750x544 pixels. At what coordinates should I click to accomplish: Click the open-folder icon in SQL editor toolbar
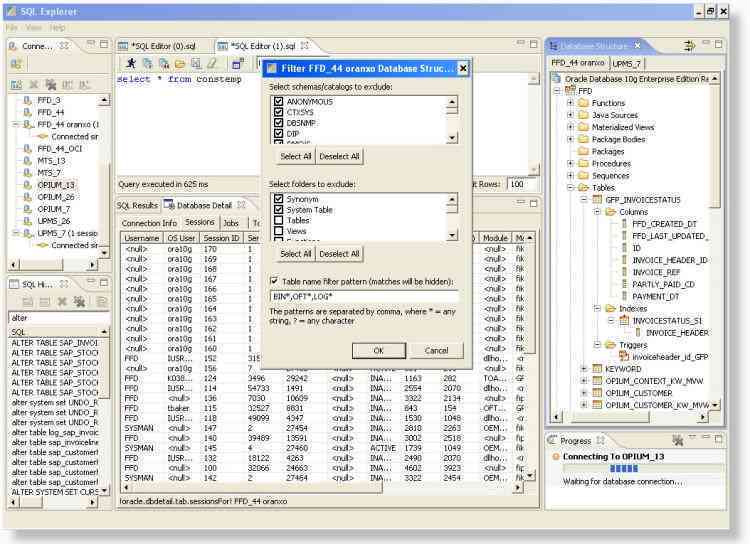(x=180, y=64)
